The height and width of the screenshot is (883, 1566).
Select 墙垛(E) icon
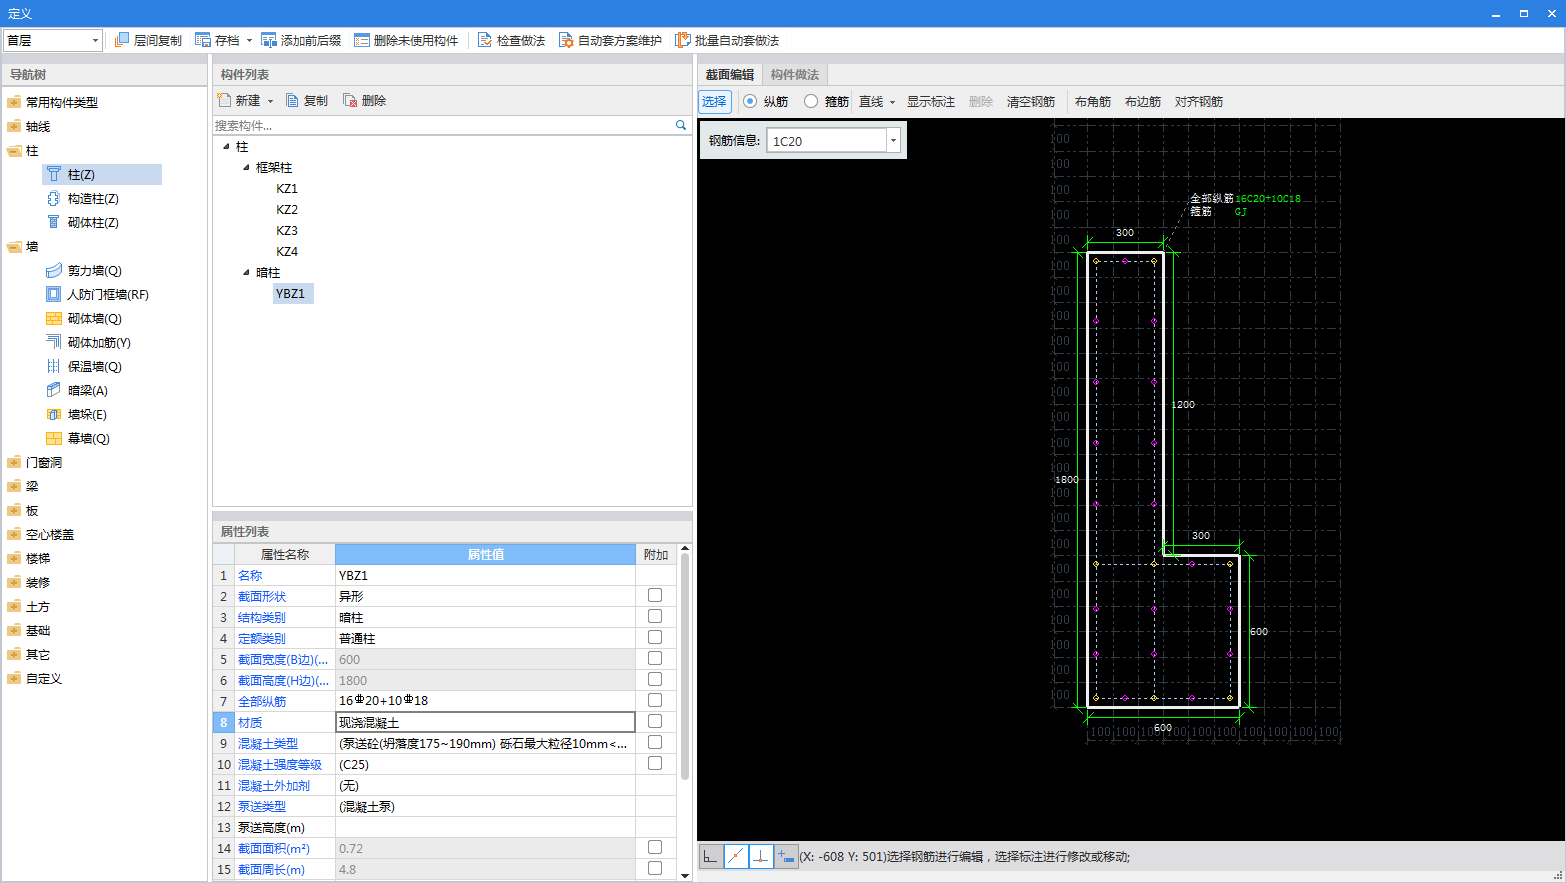tap(54, 414)
